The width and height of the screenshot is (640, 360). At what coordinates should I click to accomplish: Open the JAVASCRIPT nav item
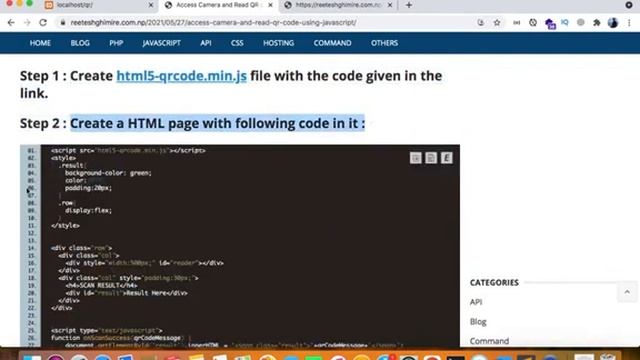tap(162, 43)
